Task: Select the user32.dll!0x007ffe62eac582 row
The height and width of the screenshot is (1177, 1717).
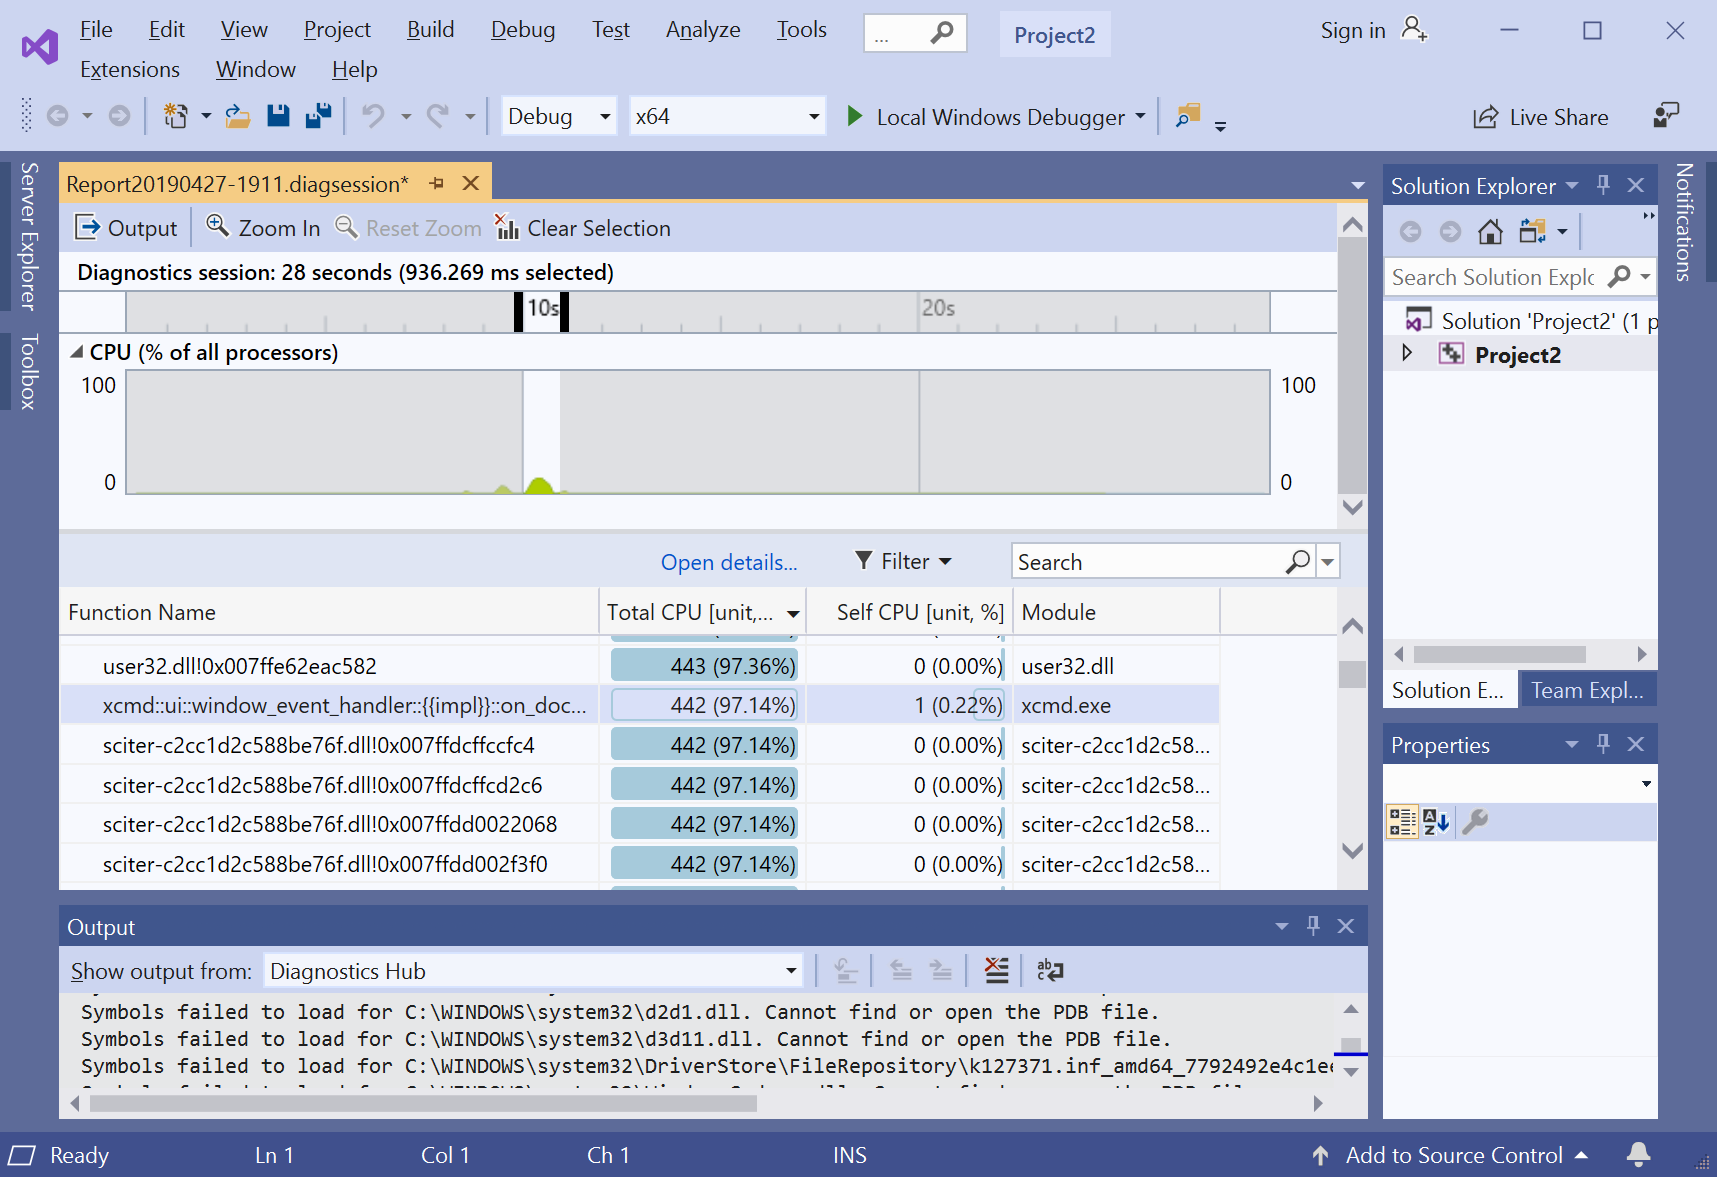Action: [x=639, y=666]
